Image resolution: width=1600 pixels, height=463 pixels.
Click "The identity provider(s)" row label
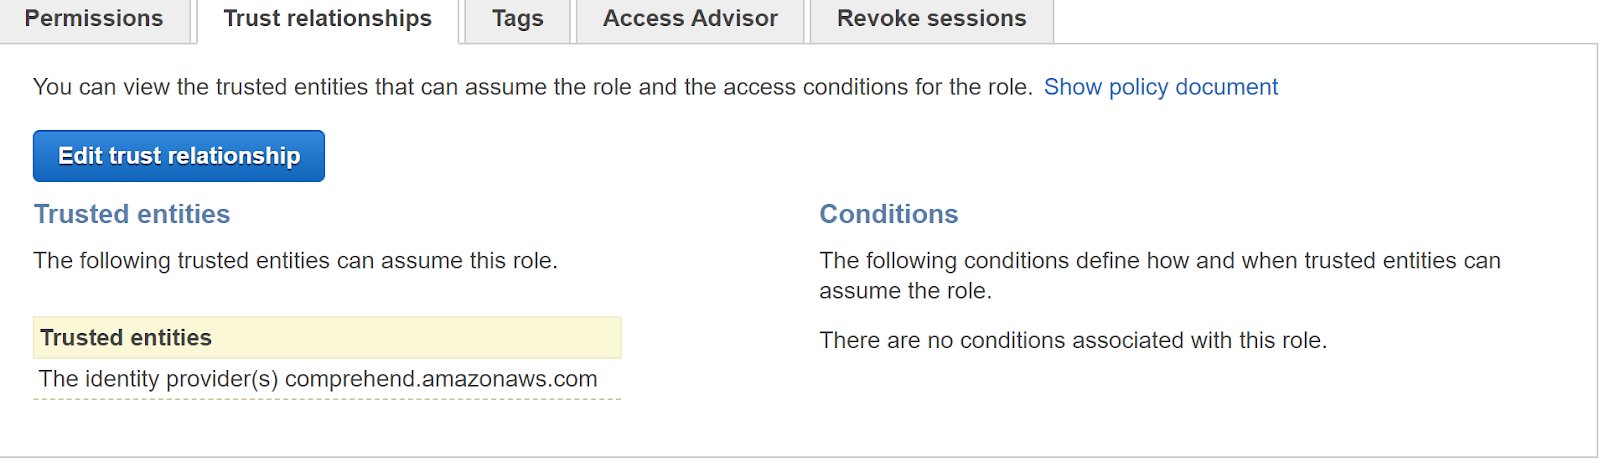[x=158, y=380]
